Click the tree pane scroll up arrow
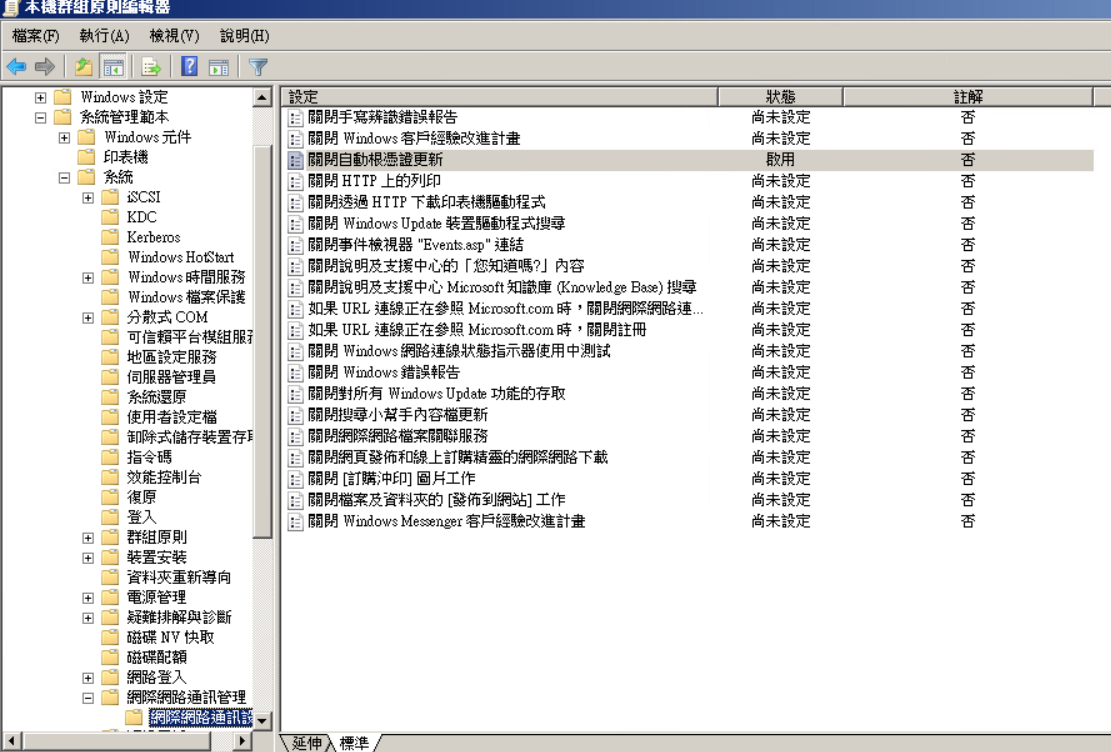1111x752 pixels. click(x=262, y=97)
